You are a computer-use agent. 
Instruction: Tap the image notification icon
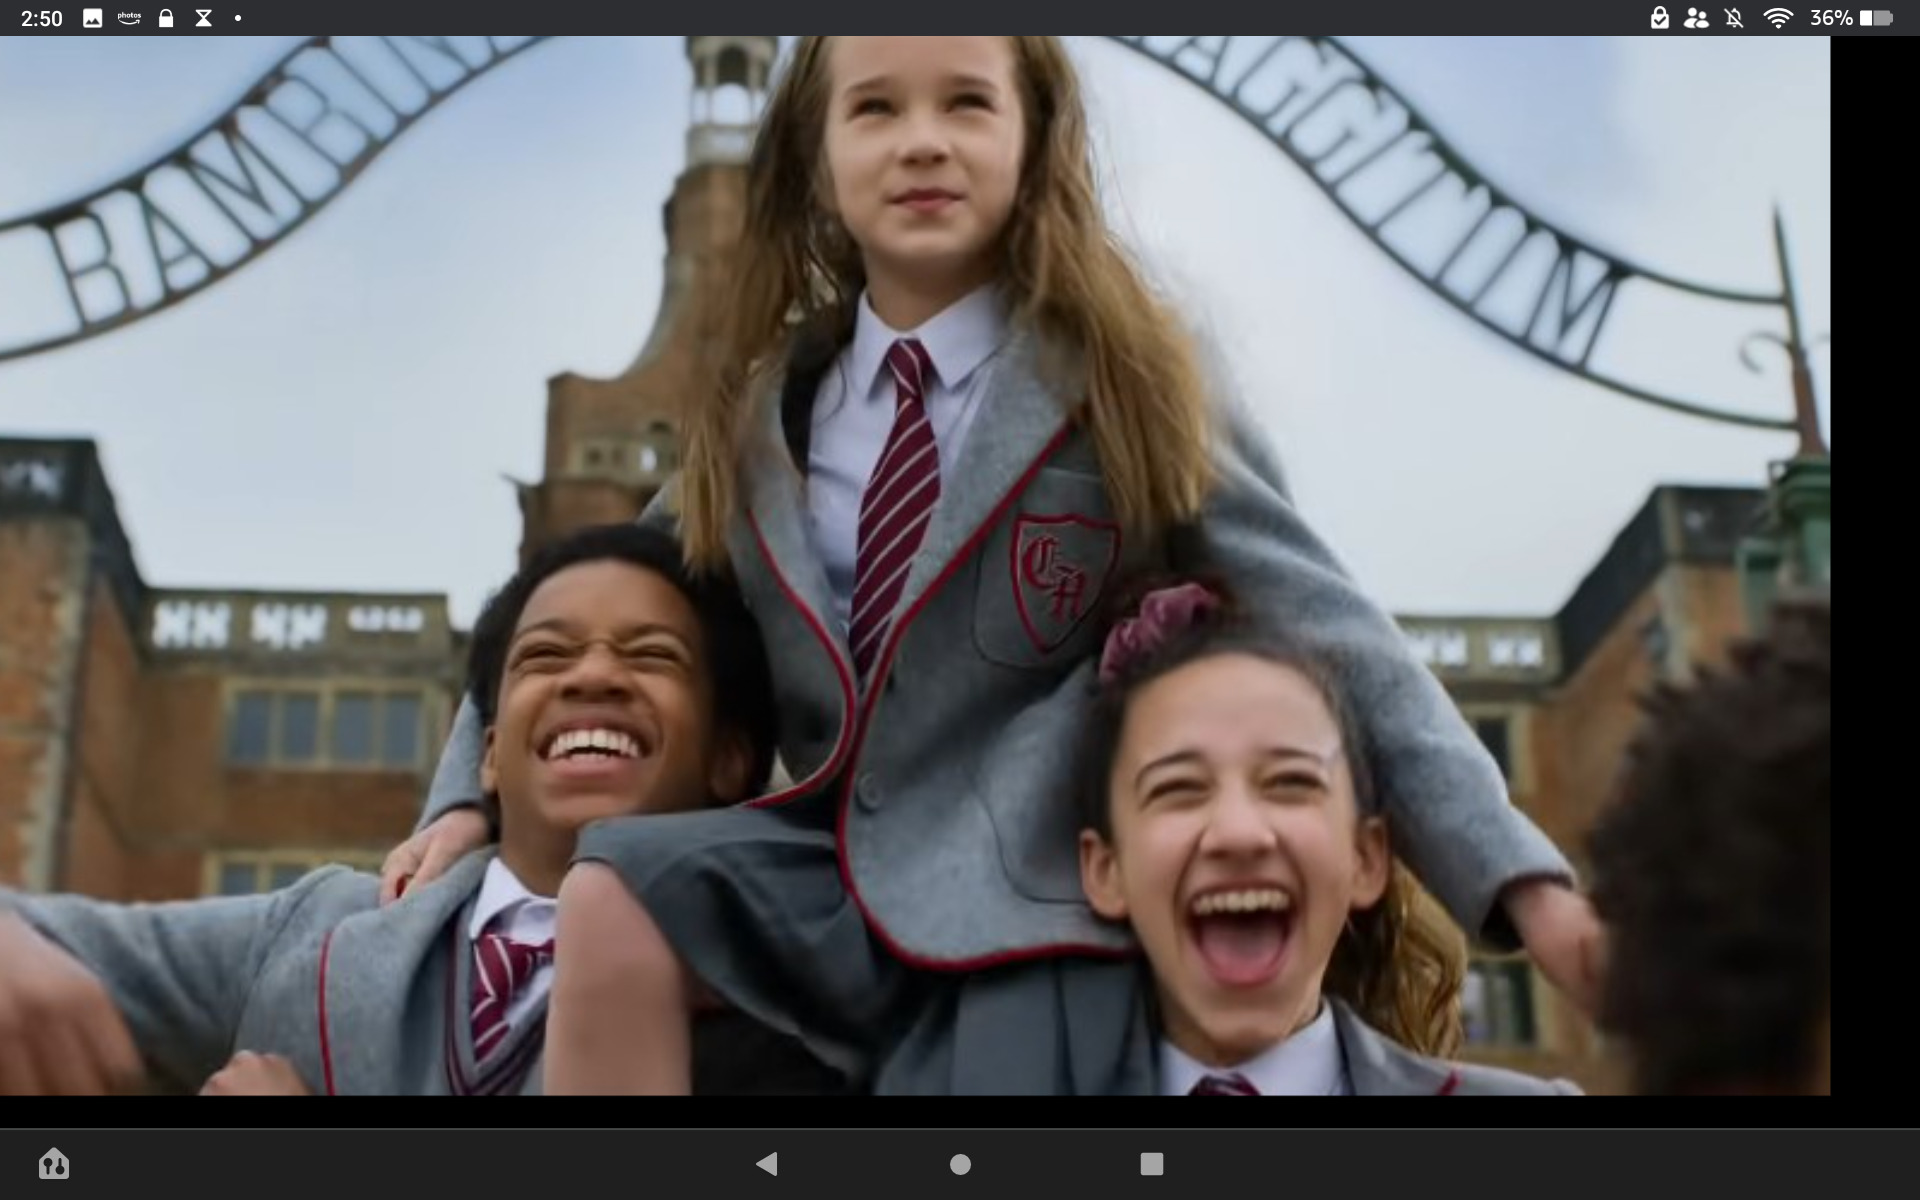tap(92, 18)
